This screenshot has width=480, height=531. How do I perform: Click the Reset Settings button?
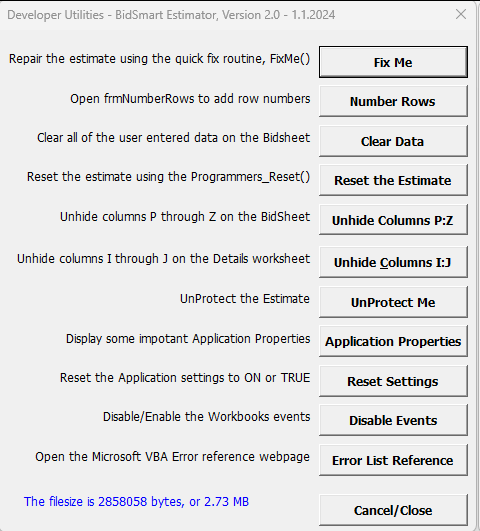(393, 381)
